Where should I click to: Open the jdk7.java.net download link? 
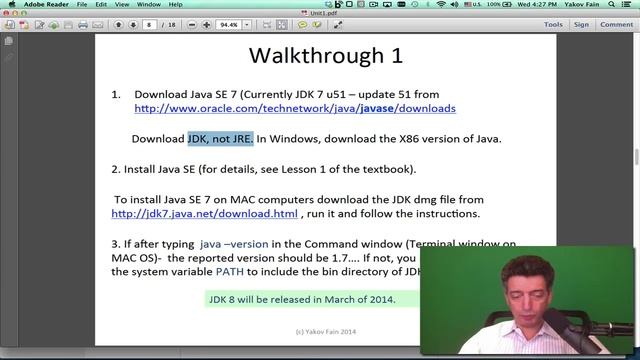tap(204, 214)
